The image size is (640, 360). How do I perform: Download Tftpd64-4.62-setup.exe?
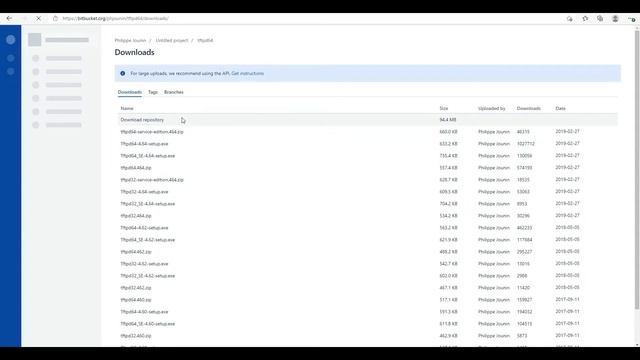point(144,228)
